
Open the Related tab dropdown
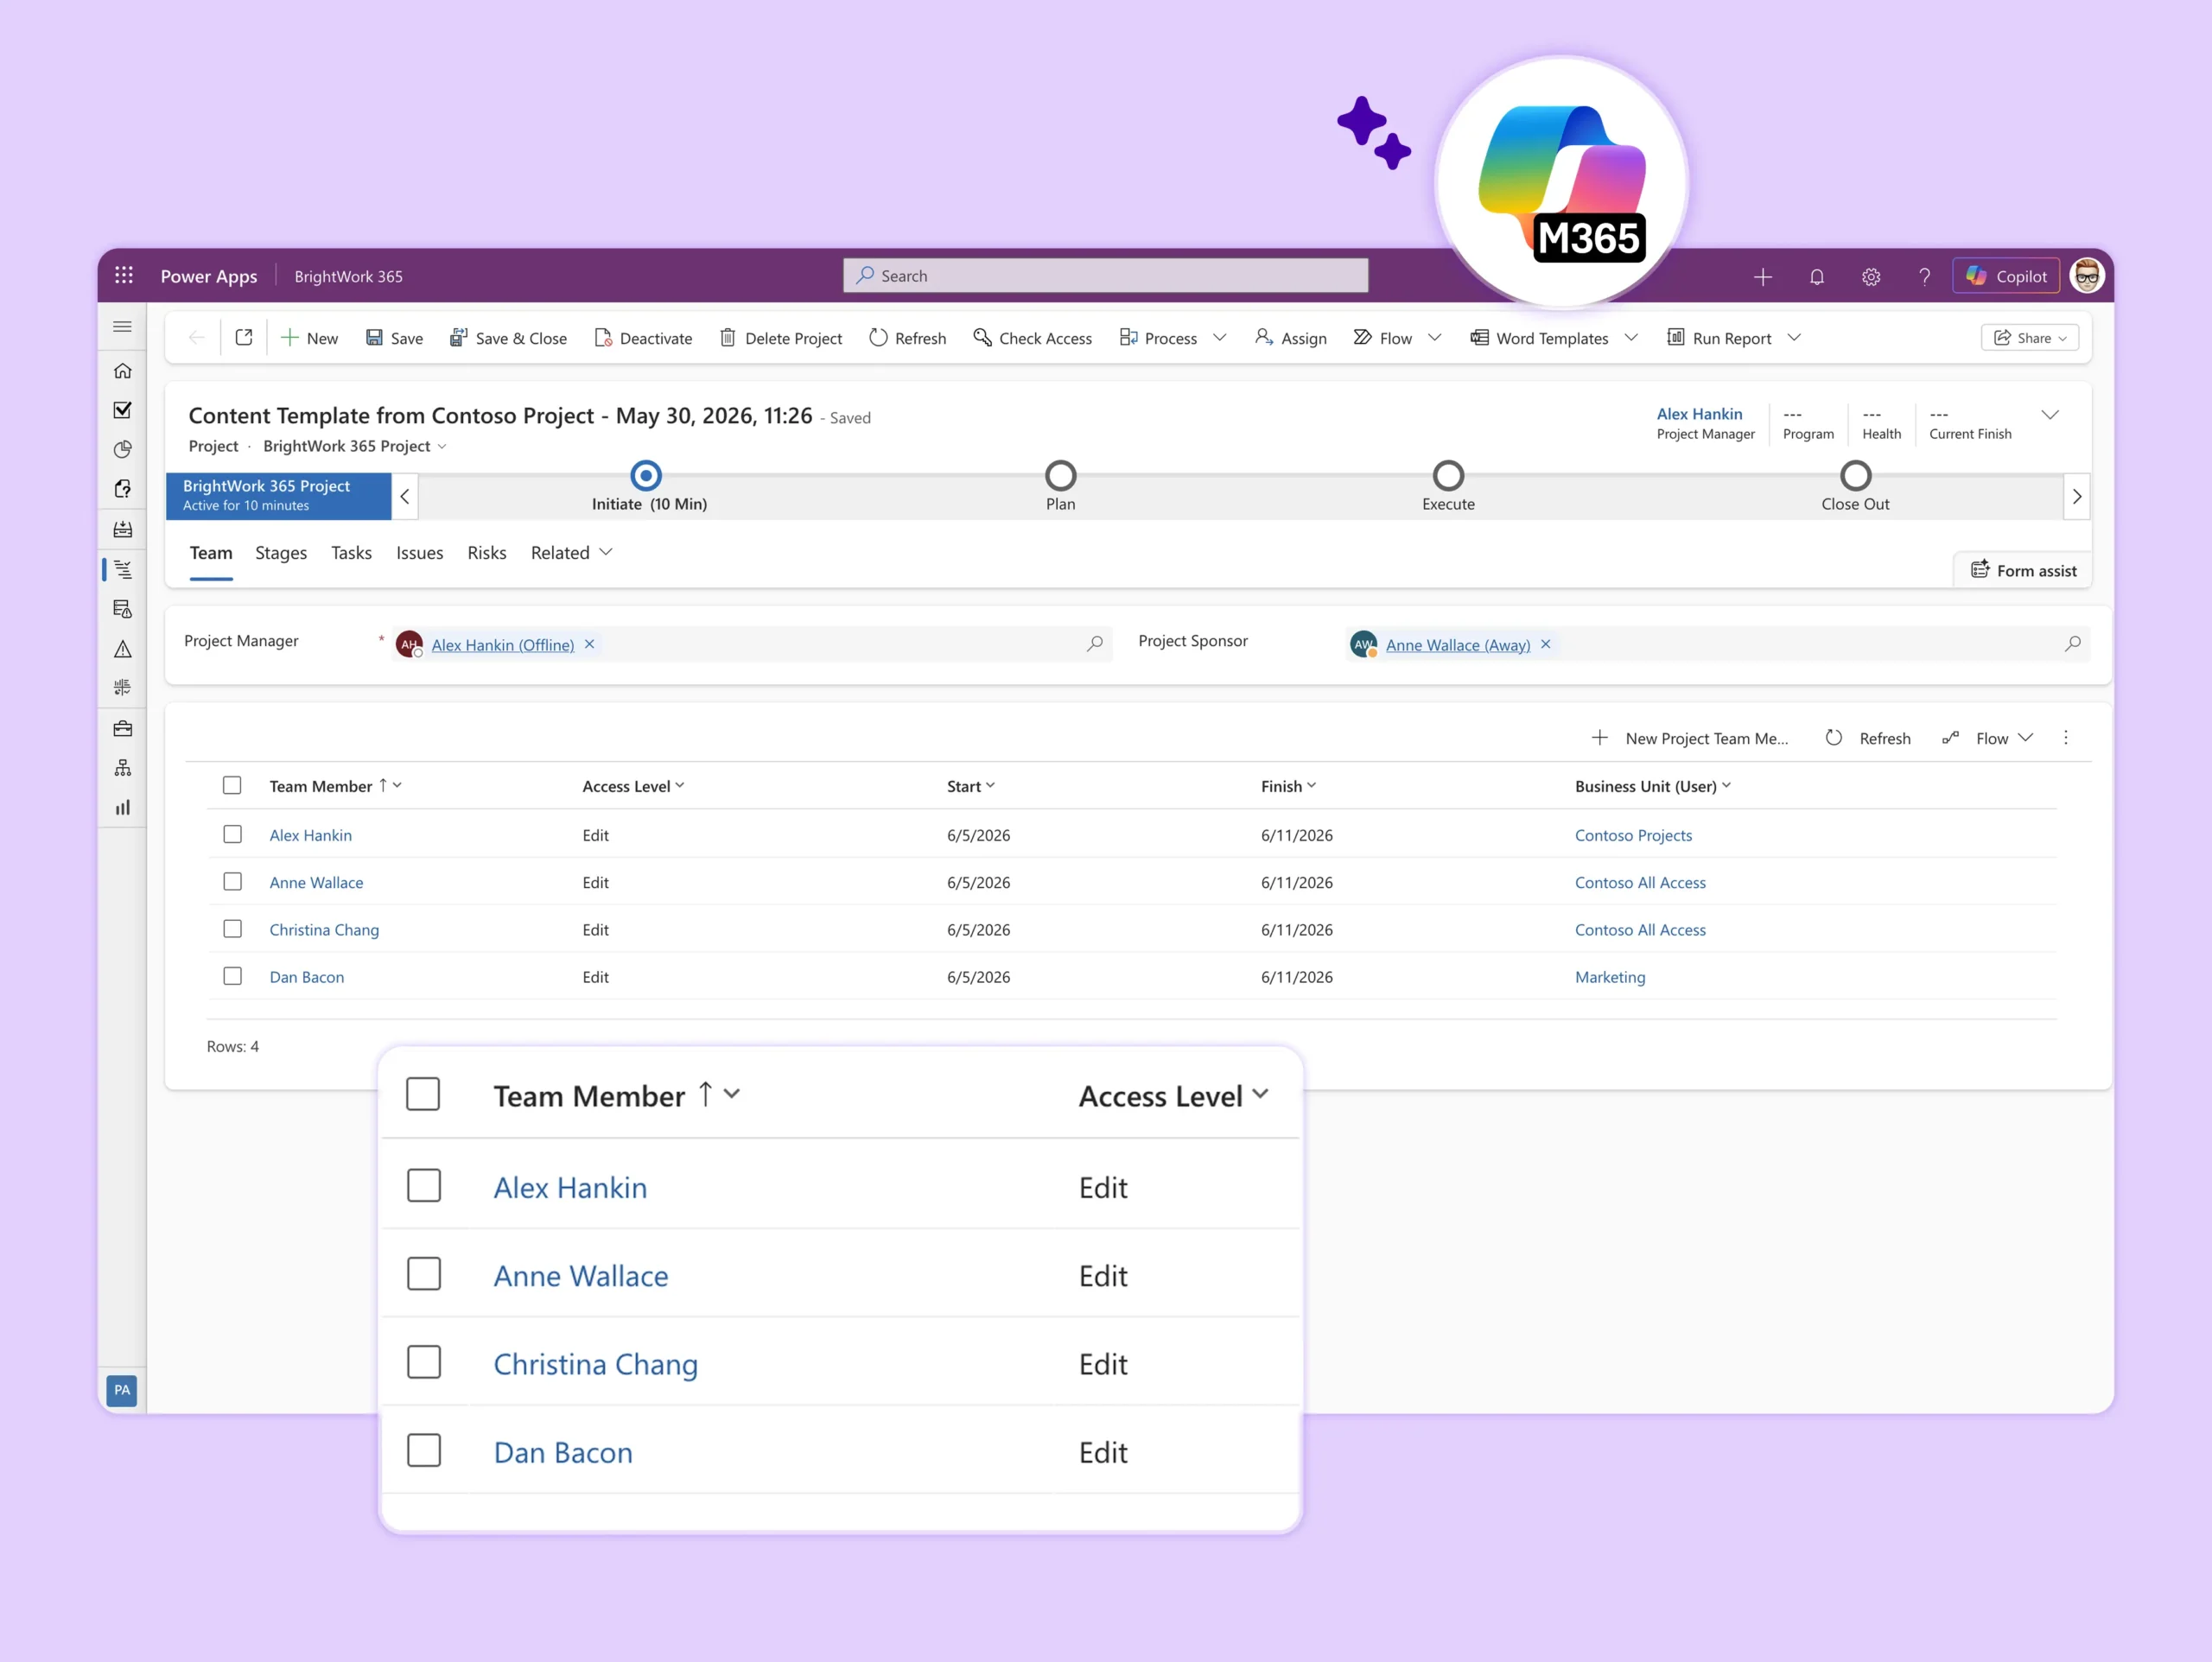pyautogui.click(x=572, y=553)
